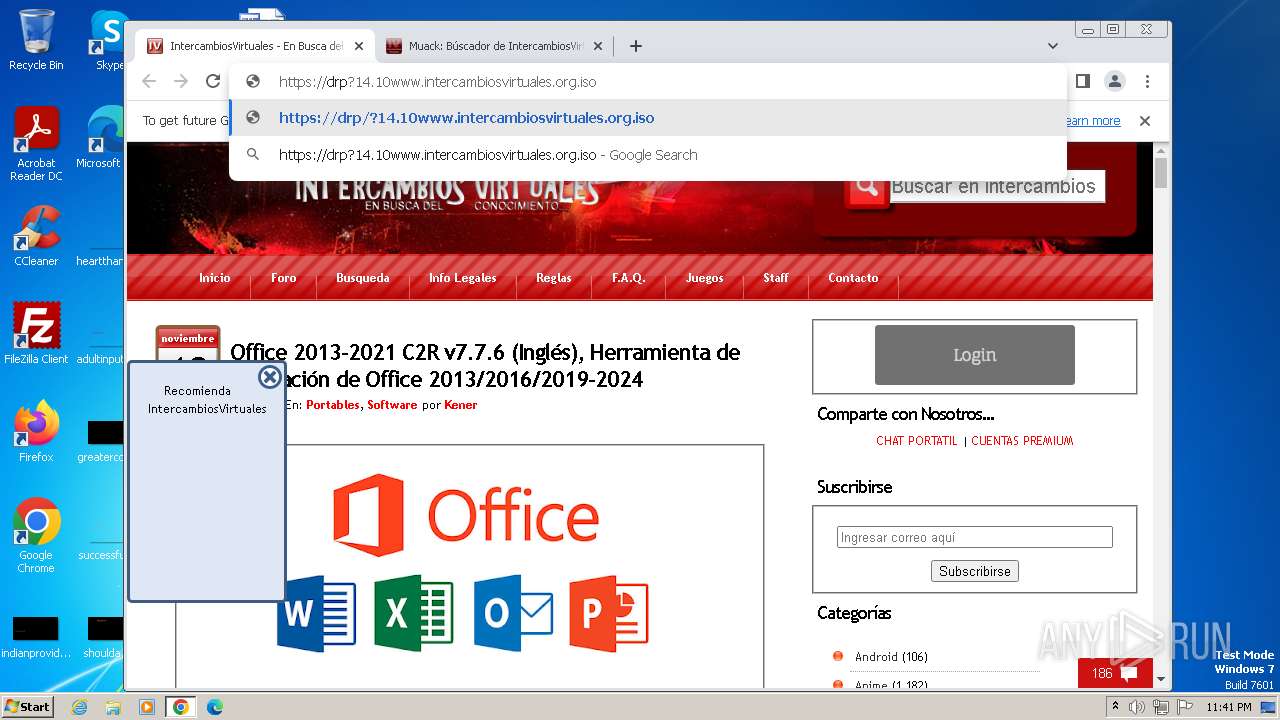The width and height of the screenshot is (1280, 720).
Task: Open the CCleaner desktop icon
Action: 36,236
